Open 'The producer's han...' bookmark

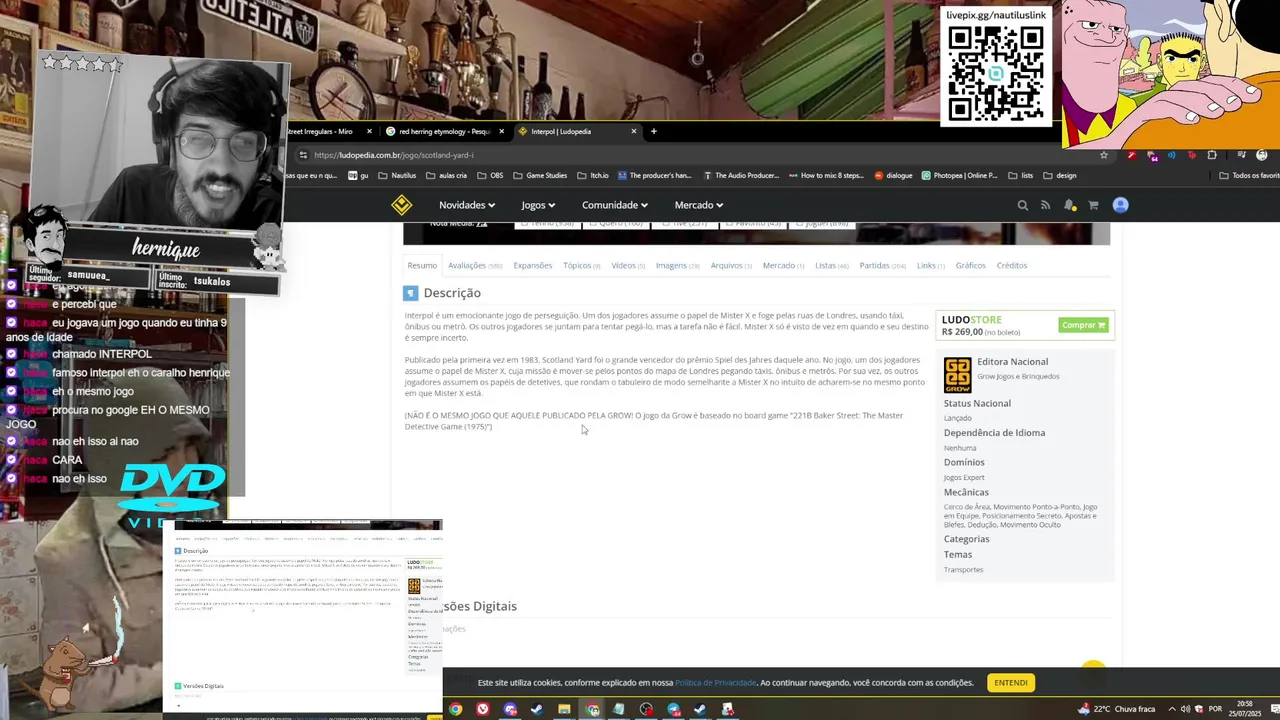click(655, 175)
